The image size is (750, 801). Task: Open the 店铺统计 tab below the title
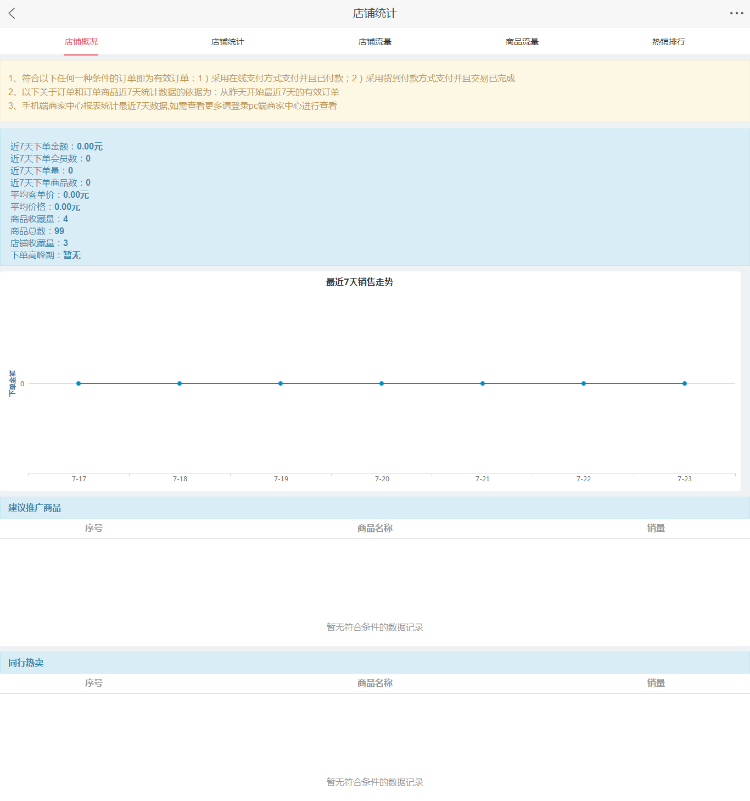click(227, 42)
